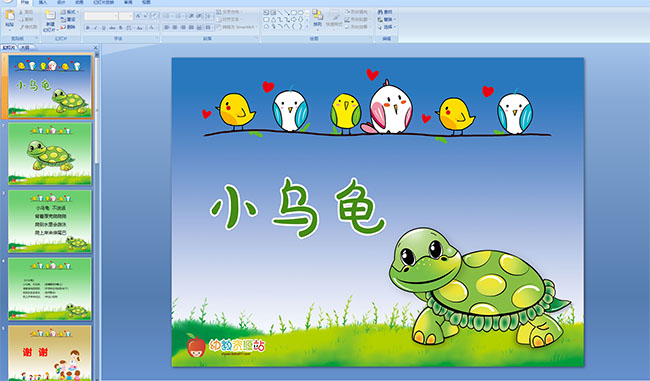The image size is (650, 381).
Task: Expand the Layout (版式) dropdown
Action: [69, 12]
